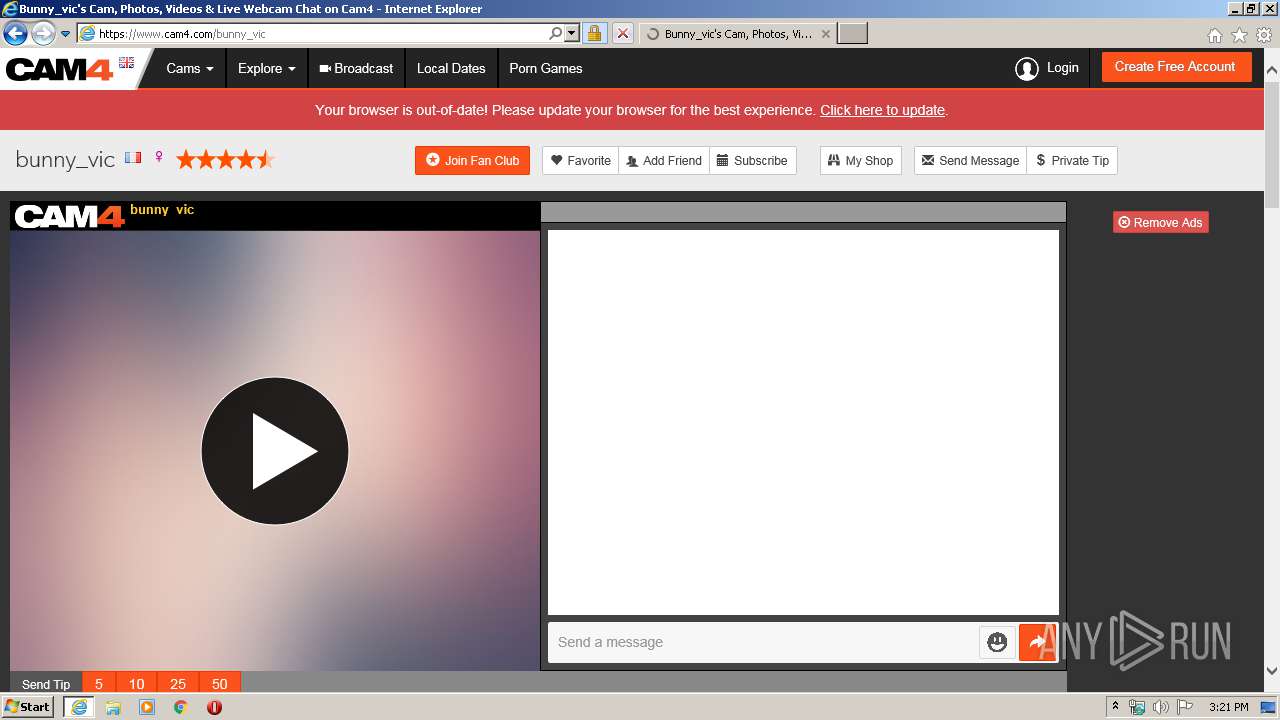Expand the Cams dropdown menu
The width and height of the screenshot is (1280, 720).
[x=190, y=69]
